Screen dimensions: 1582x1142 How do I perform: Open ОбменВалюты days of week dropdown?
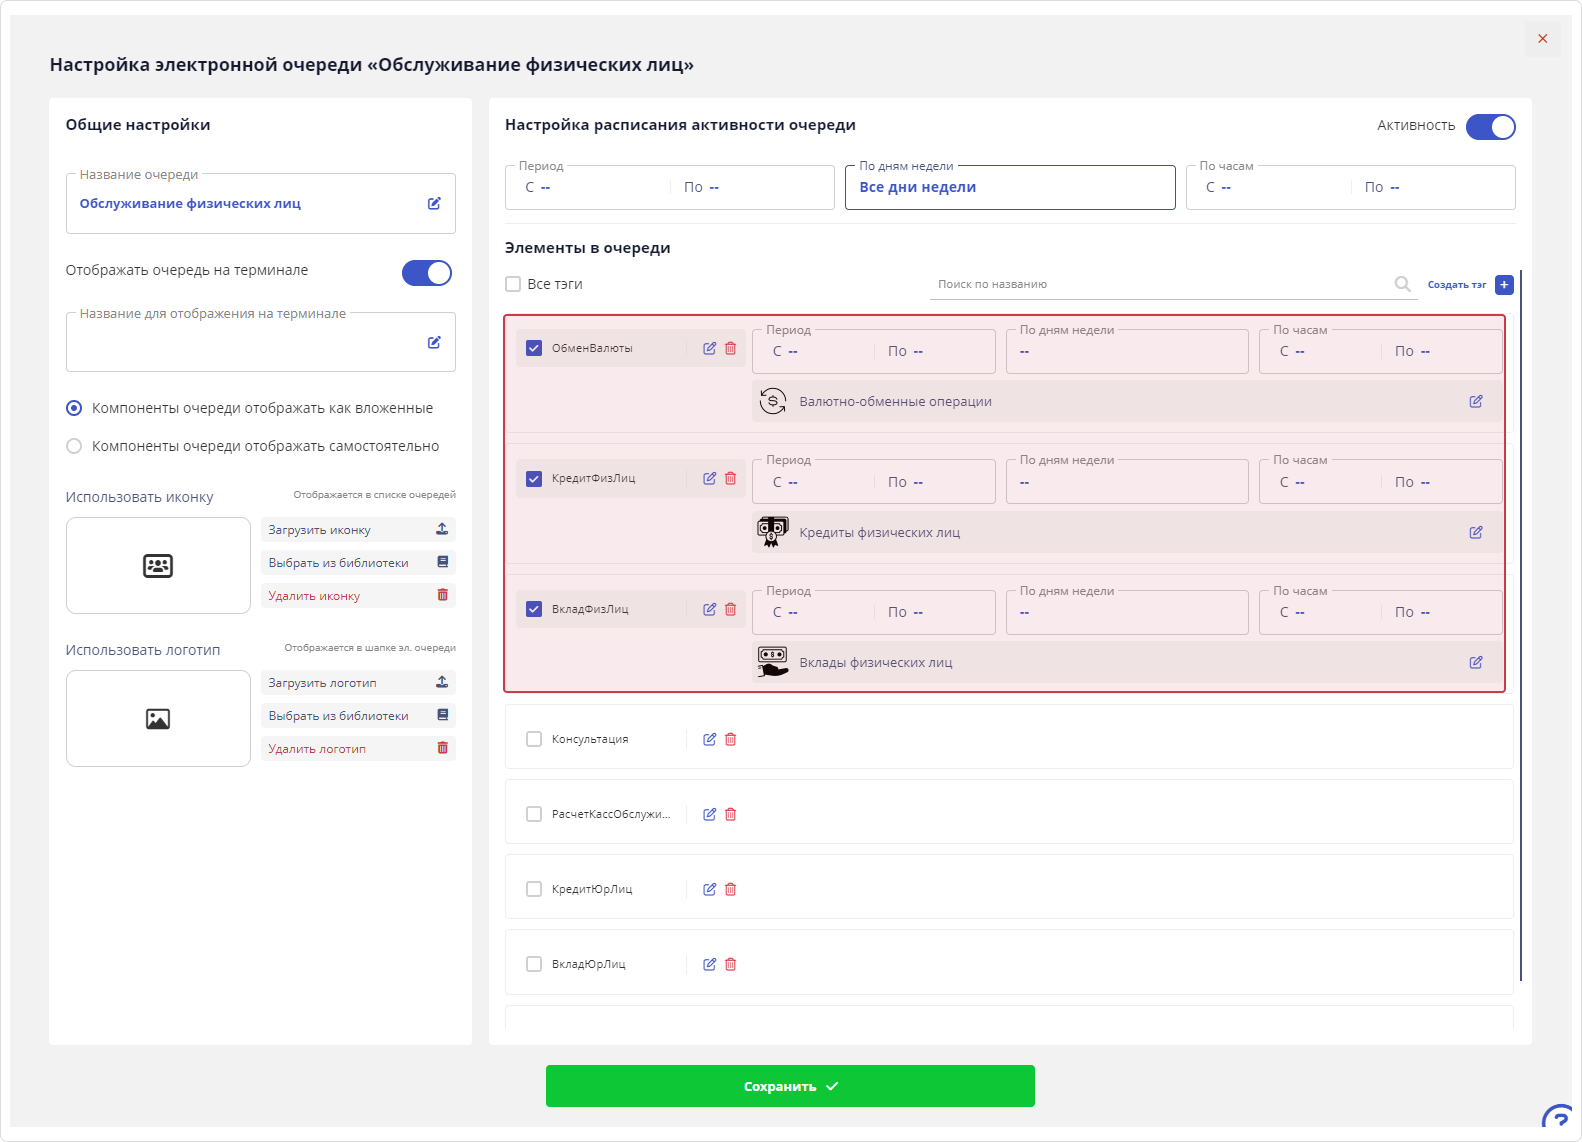coord(1126,352)
